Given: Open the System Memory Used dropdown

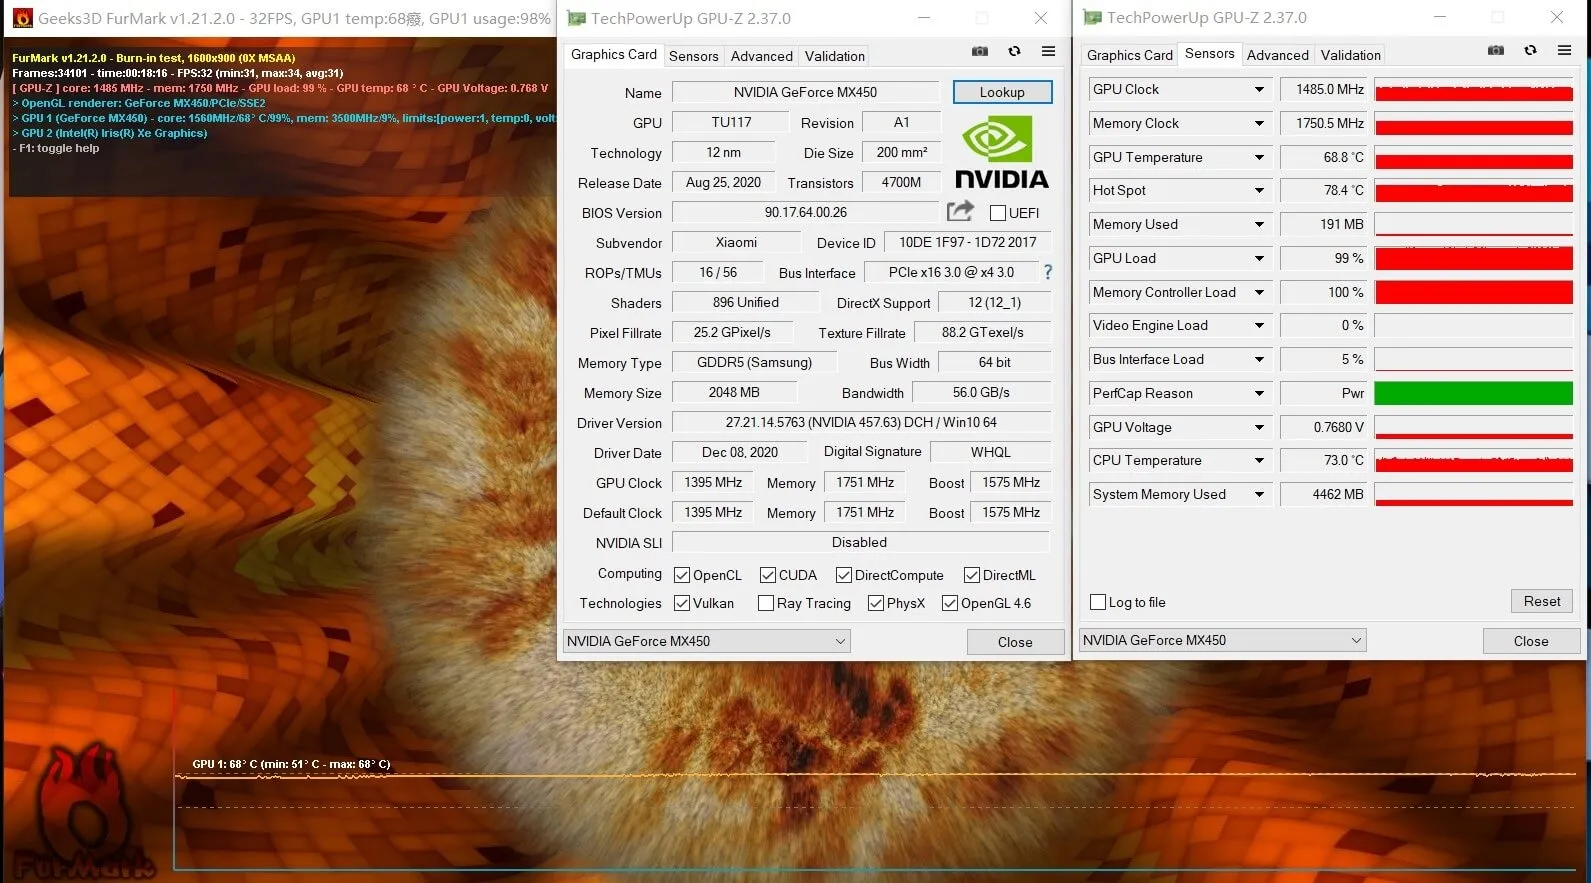Looking at the screenshot, I should pos(1259,494).
